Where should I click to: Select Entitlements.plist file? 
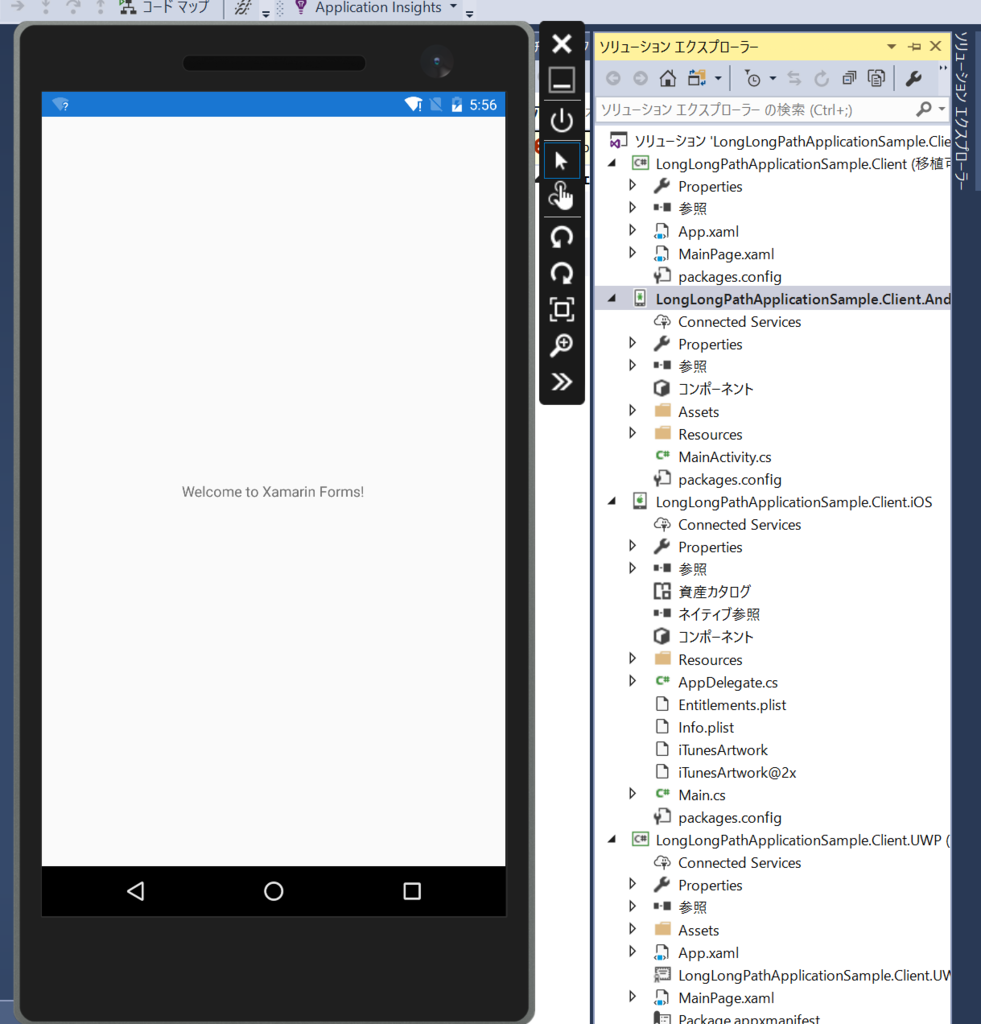coord(732,705)
